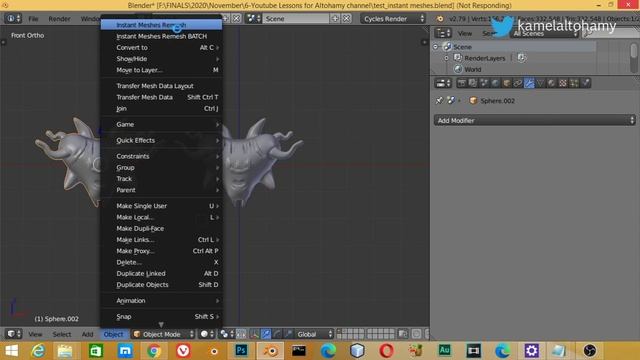Open the Cycles Render engine dropdown
This screenshot has height=360, width=640.
tap(393, 19)
